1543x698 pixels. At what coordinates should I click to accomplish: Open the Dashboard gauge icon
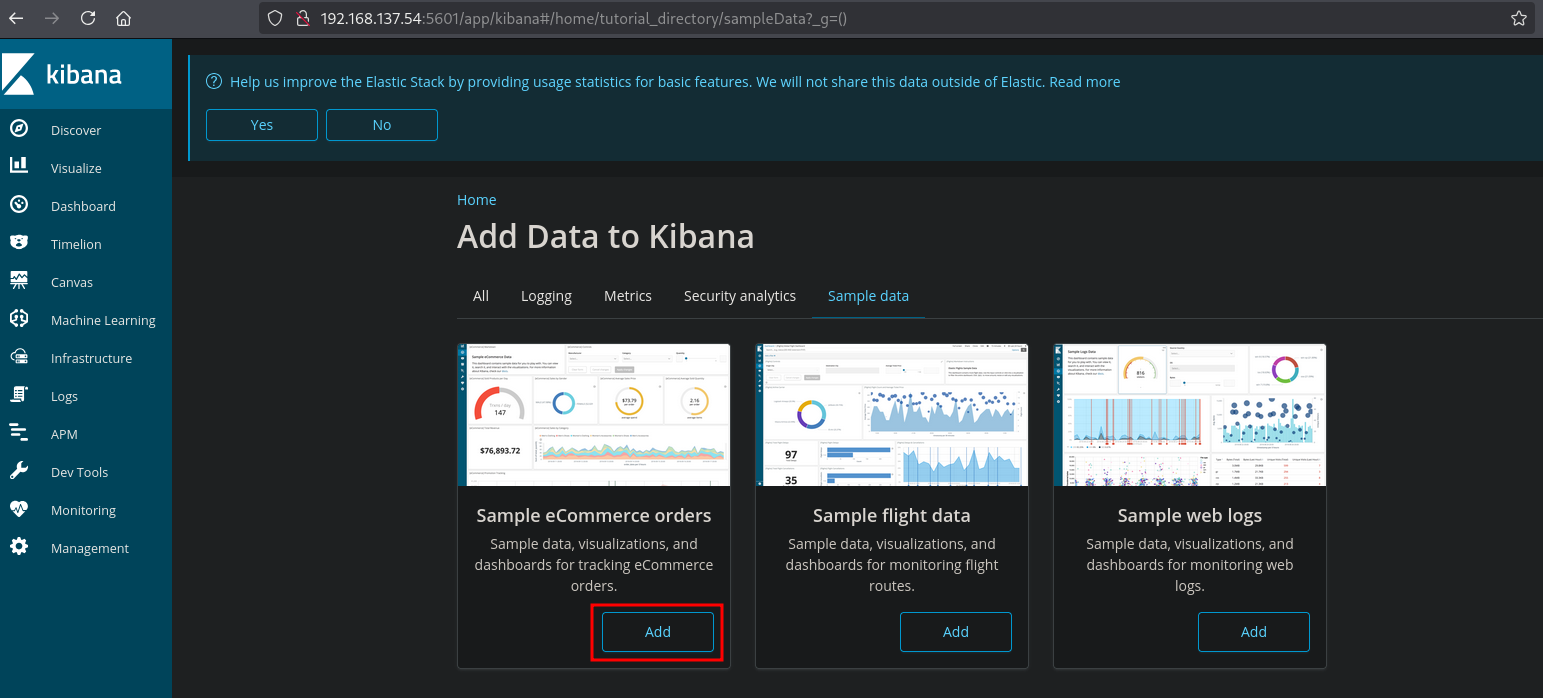[x=18, y=205]
